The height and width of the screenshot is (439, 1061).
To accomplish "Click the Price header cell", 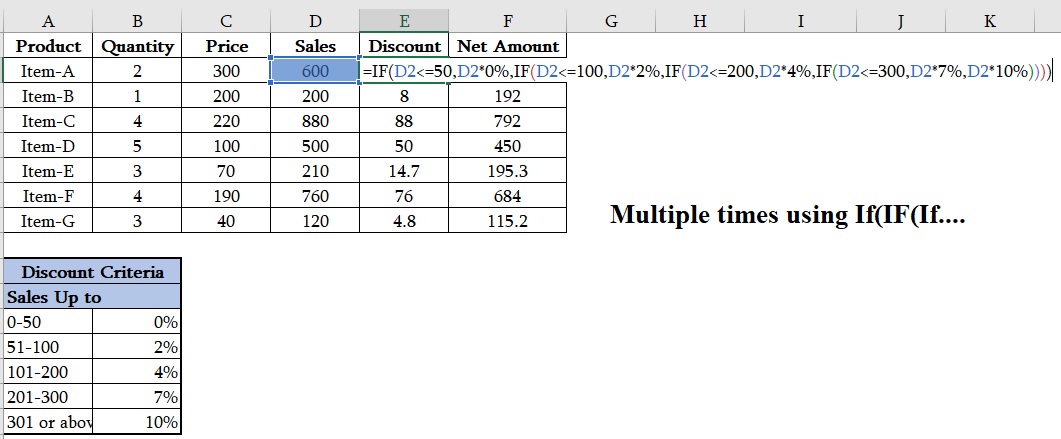I will pyautogui.click(x=226, y=46).
